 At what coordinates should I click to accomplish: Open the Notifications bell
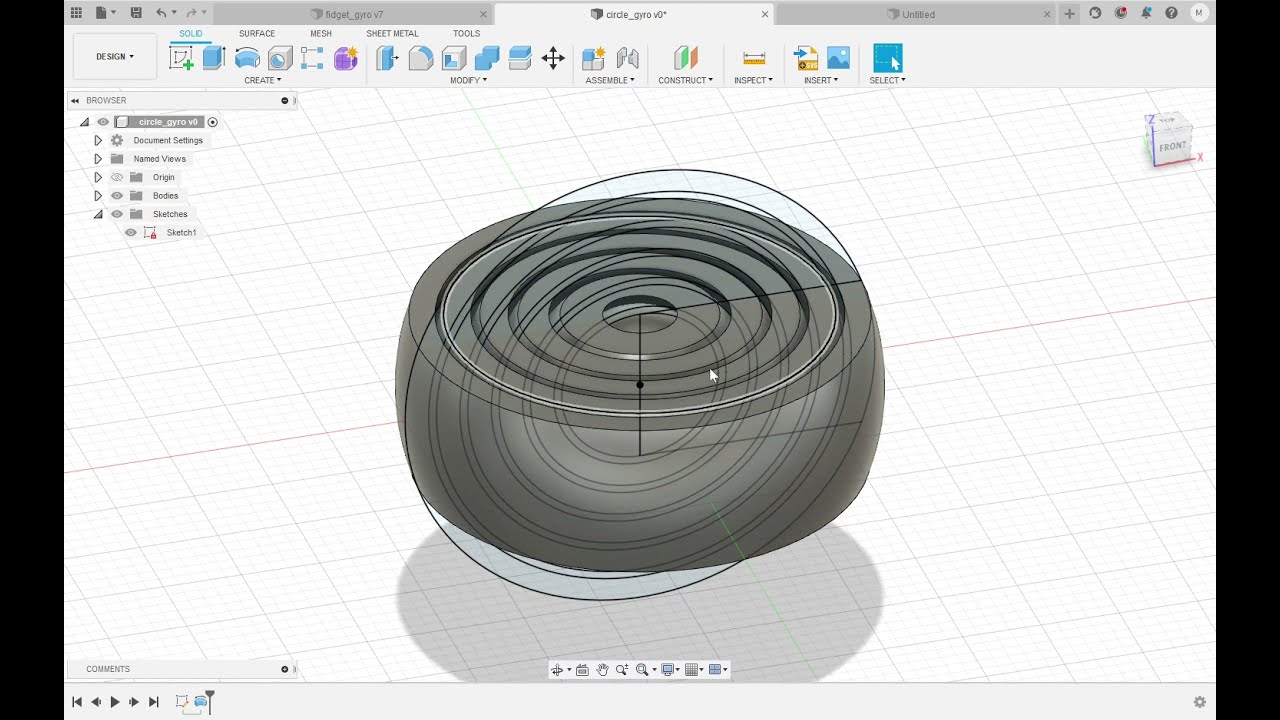pos(1146,13)
